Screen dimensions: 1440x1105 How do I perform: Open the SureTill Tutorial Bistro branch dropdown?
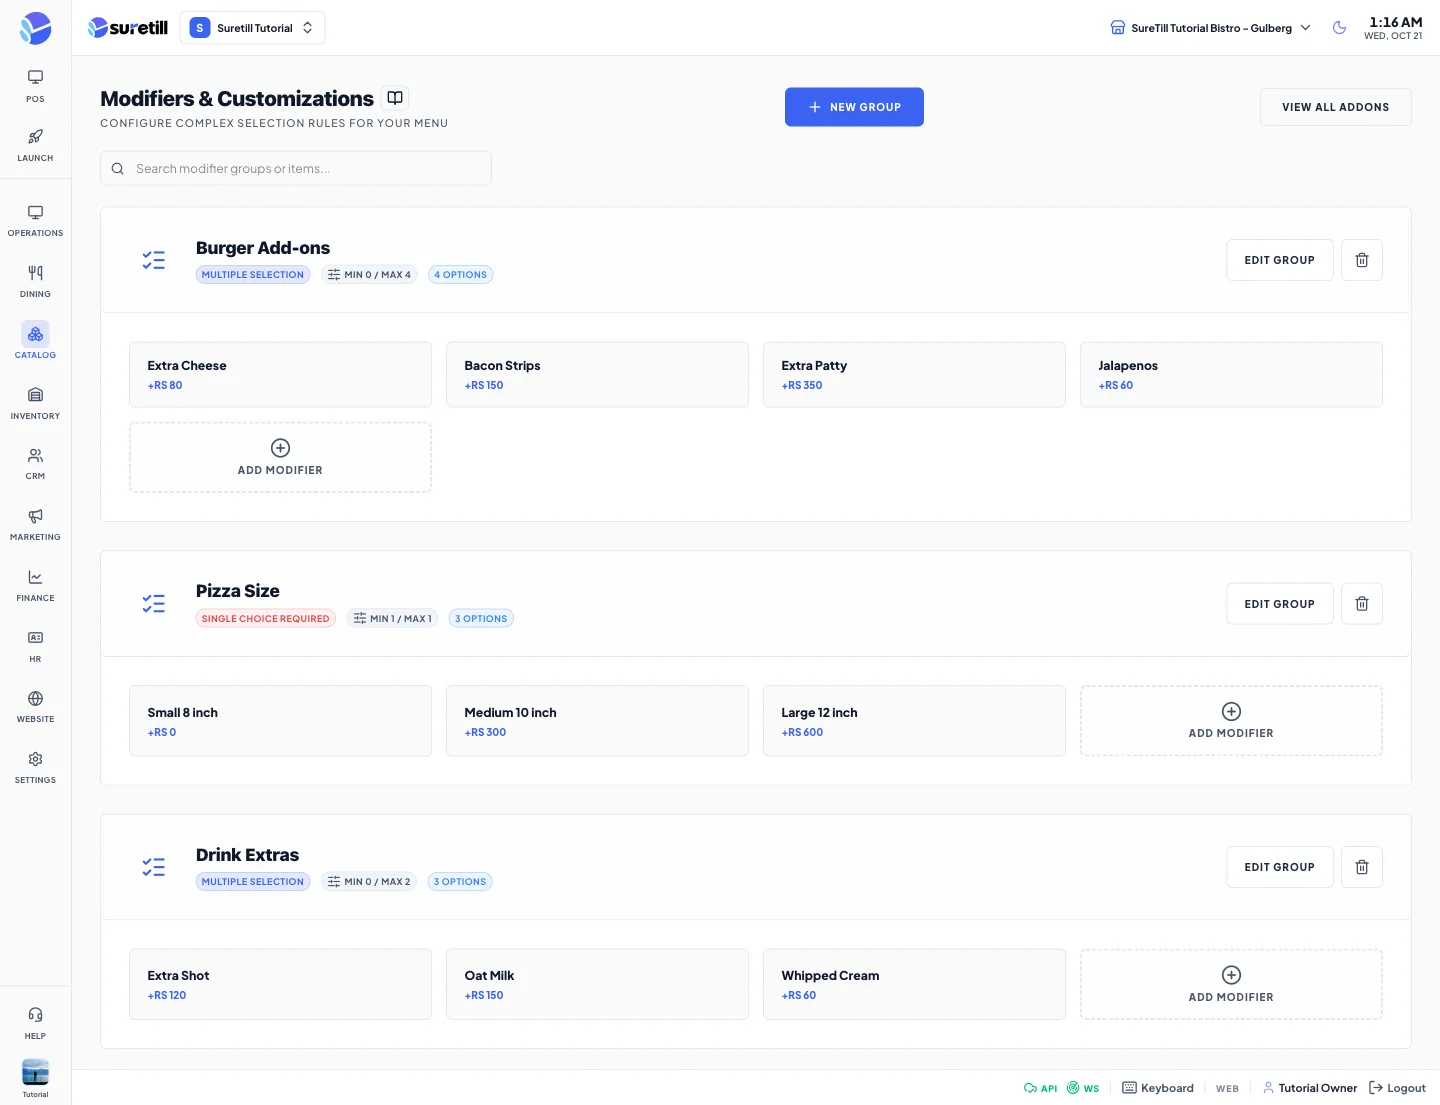pyautogui.click(x=1210, y=28)
